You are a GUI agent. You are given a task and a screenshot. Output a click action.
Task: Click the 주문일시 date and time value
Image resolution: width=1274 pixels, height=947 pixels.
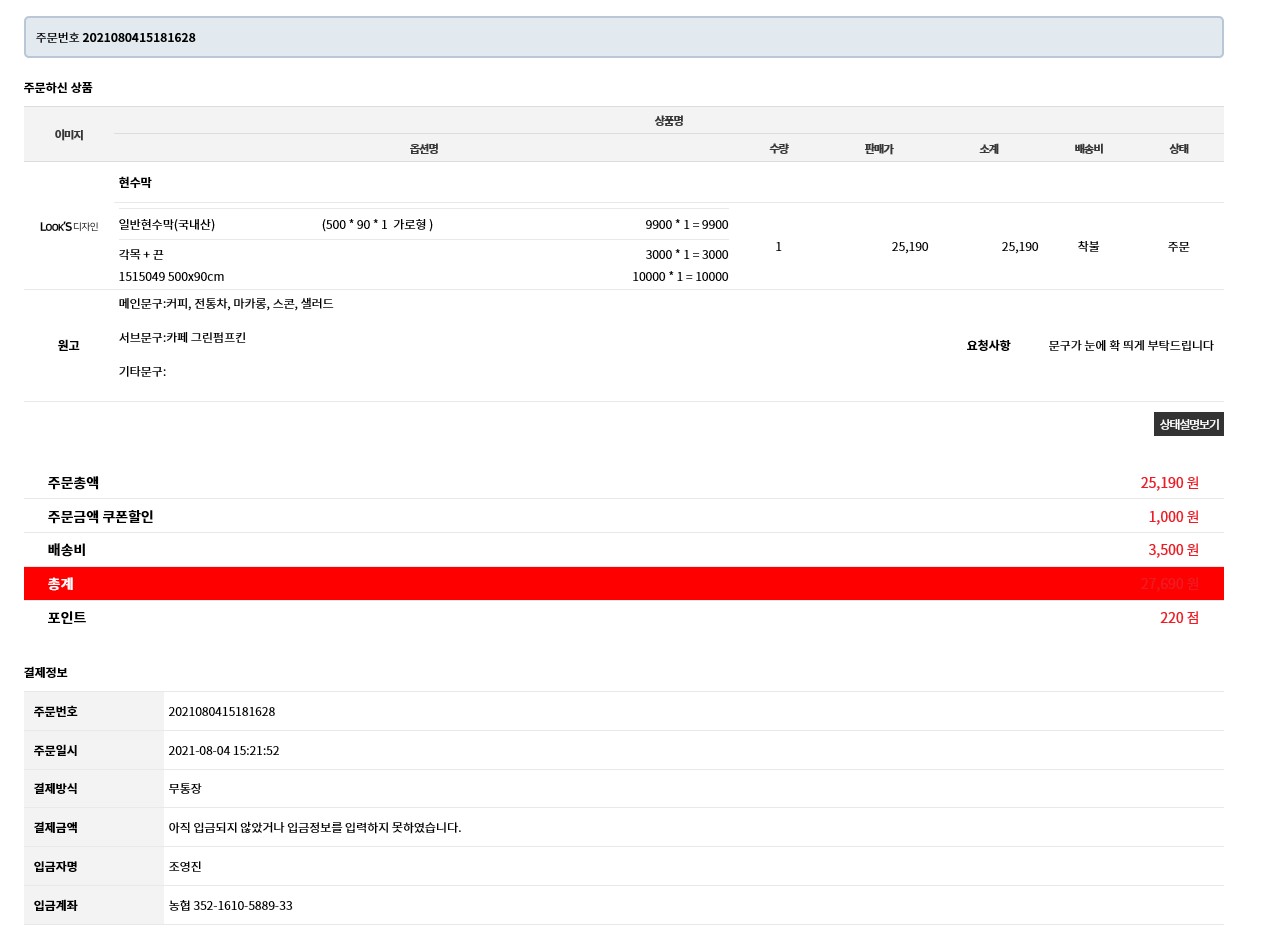point(224,751)
